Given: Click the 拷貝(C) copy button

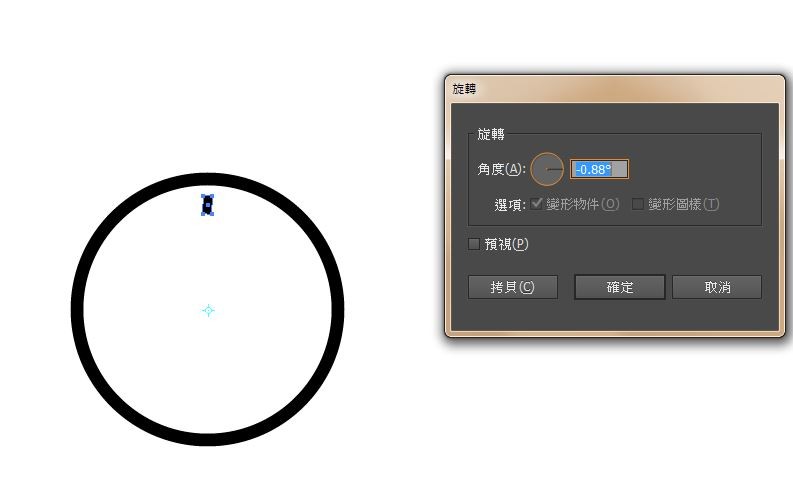Looking at the screenshot, I should [513, 287].
